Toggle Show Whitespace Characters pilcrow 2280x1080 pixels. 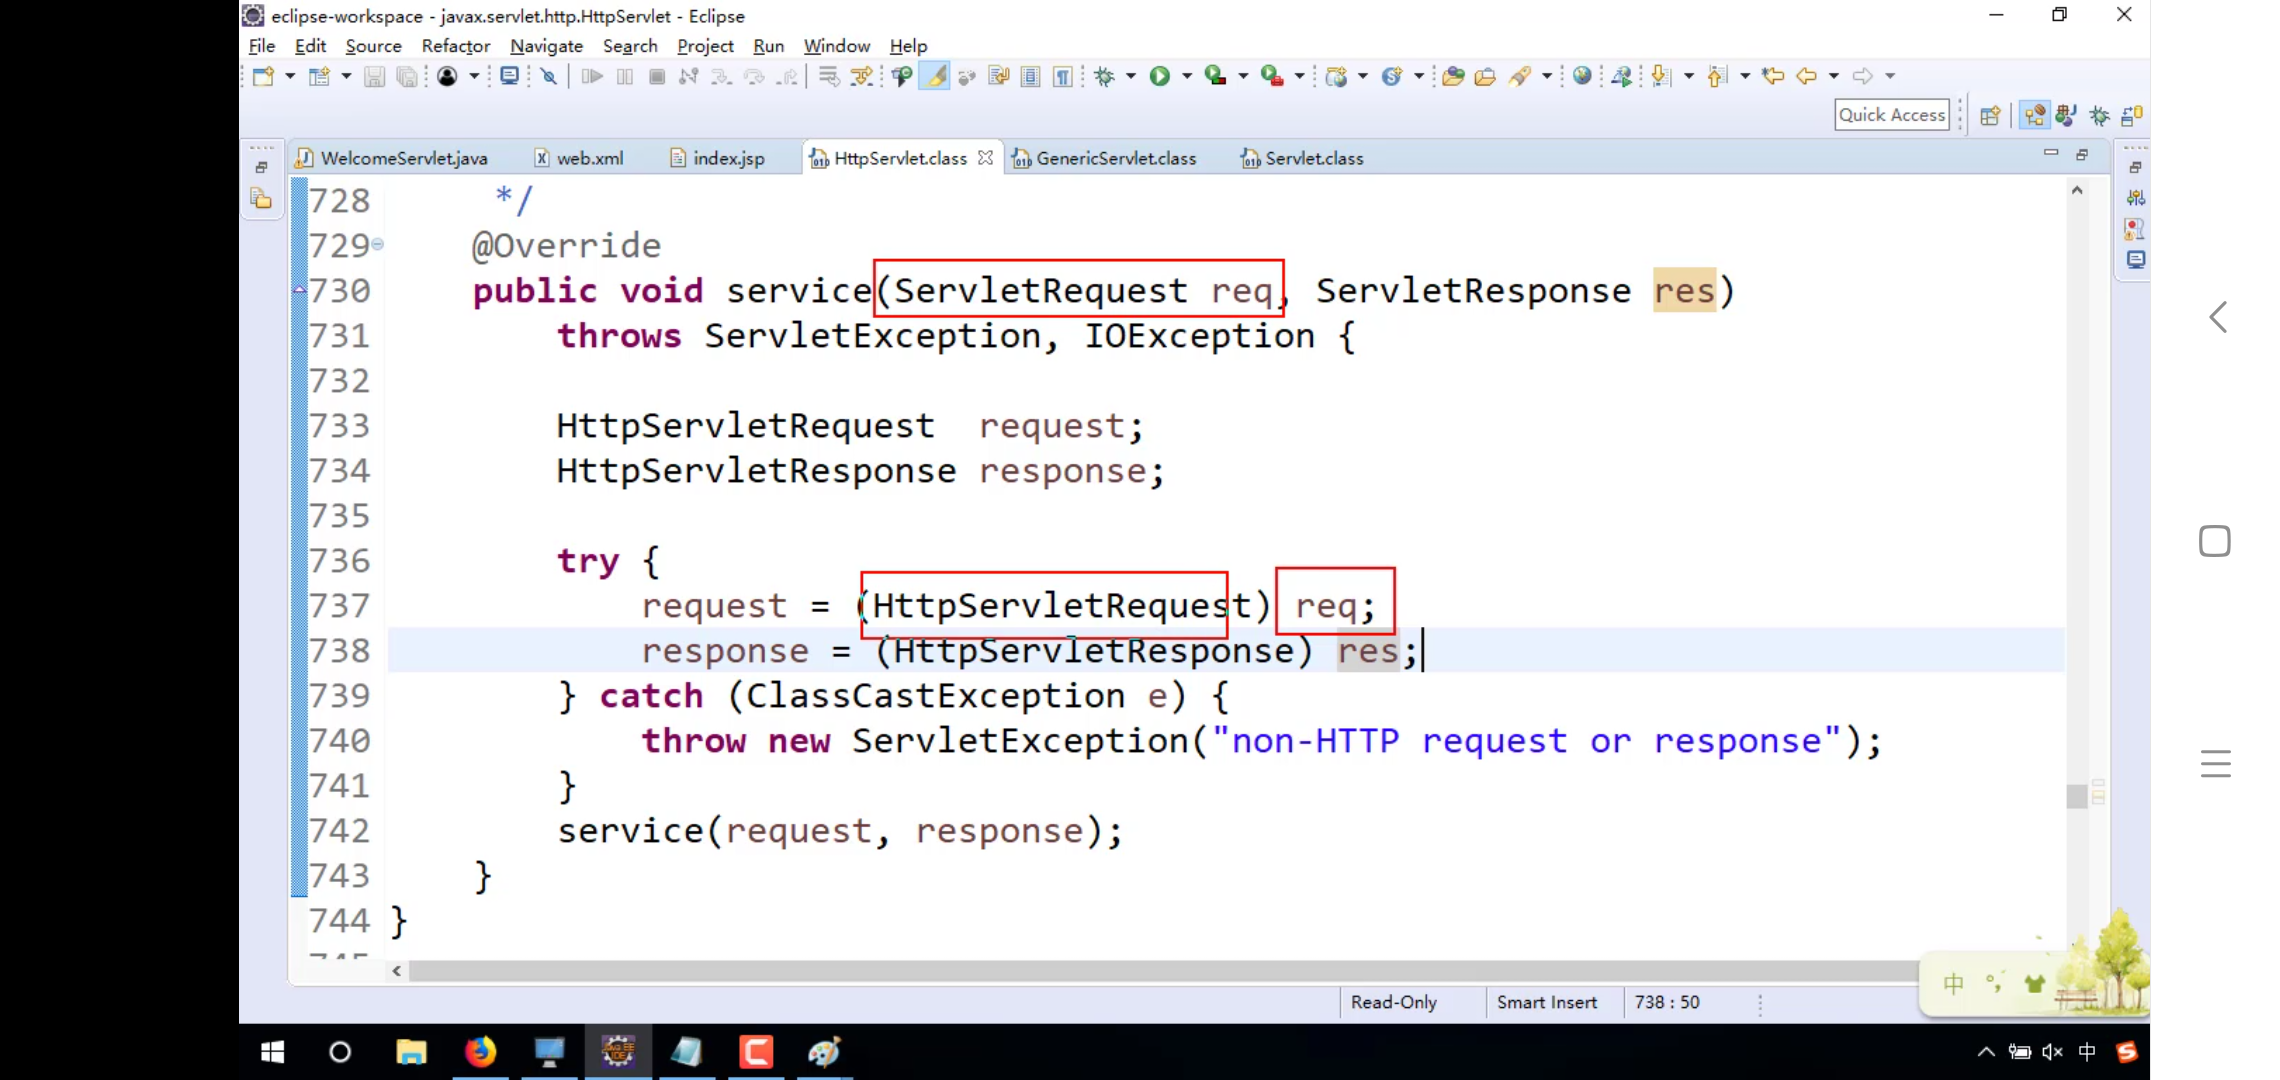click(x=1063, y=76)
